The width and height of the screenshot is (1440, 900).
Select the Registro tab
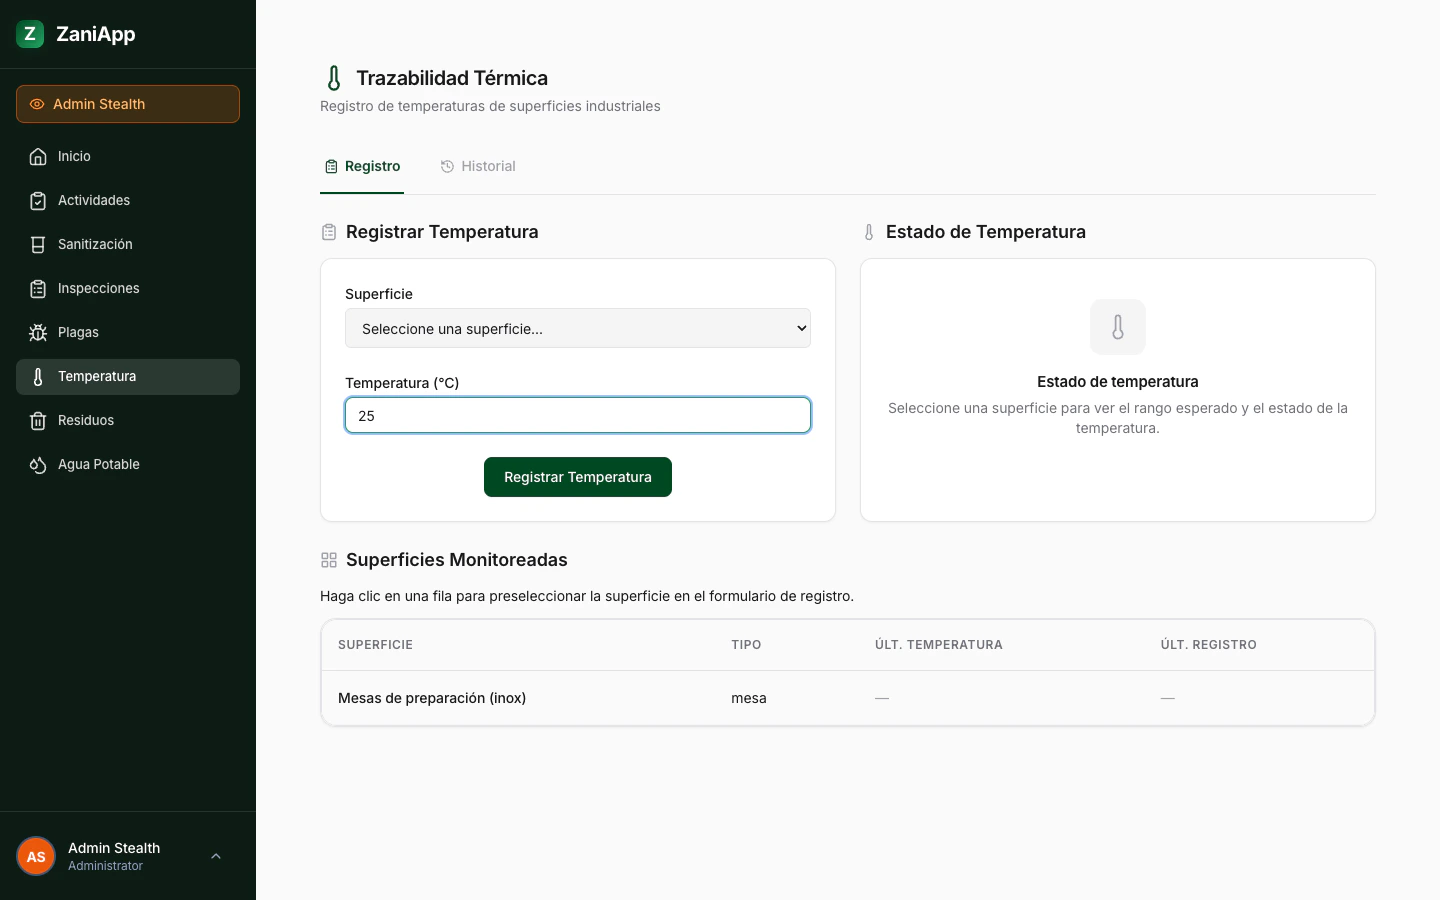pos(362,166)
